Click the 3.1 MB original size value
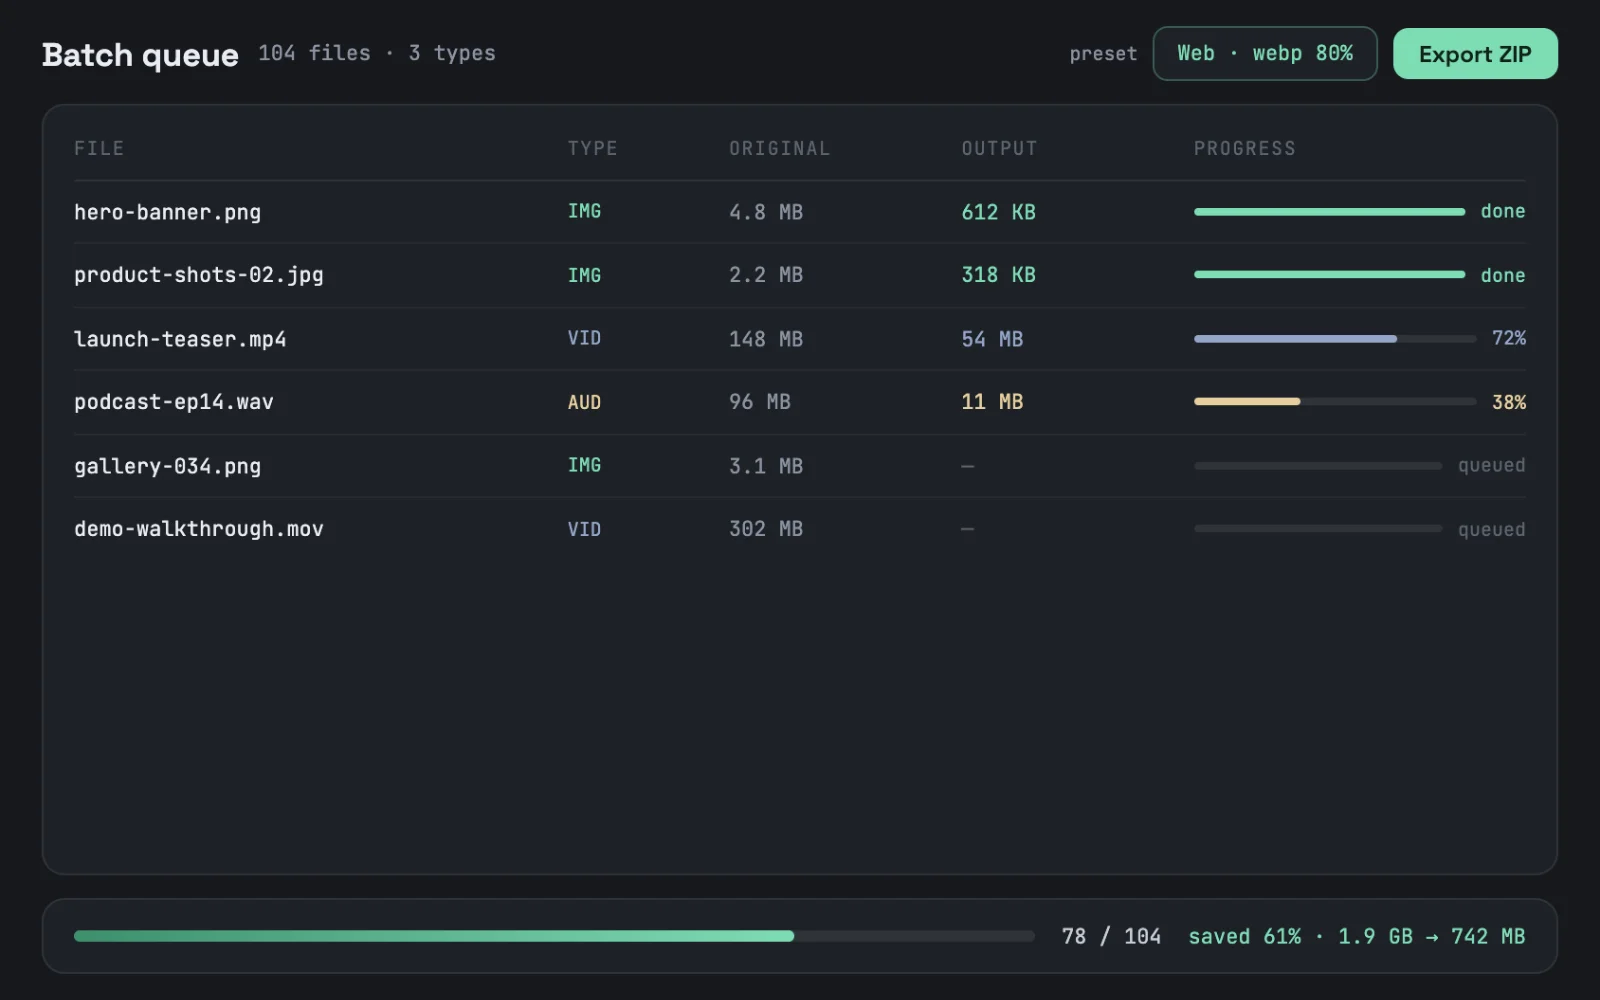This screenshot has height=1000, width=1600. (766, 466)
